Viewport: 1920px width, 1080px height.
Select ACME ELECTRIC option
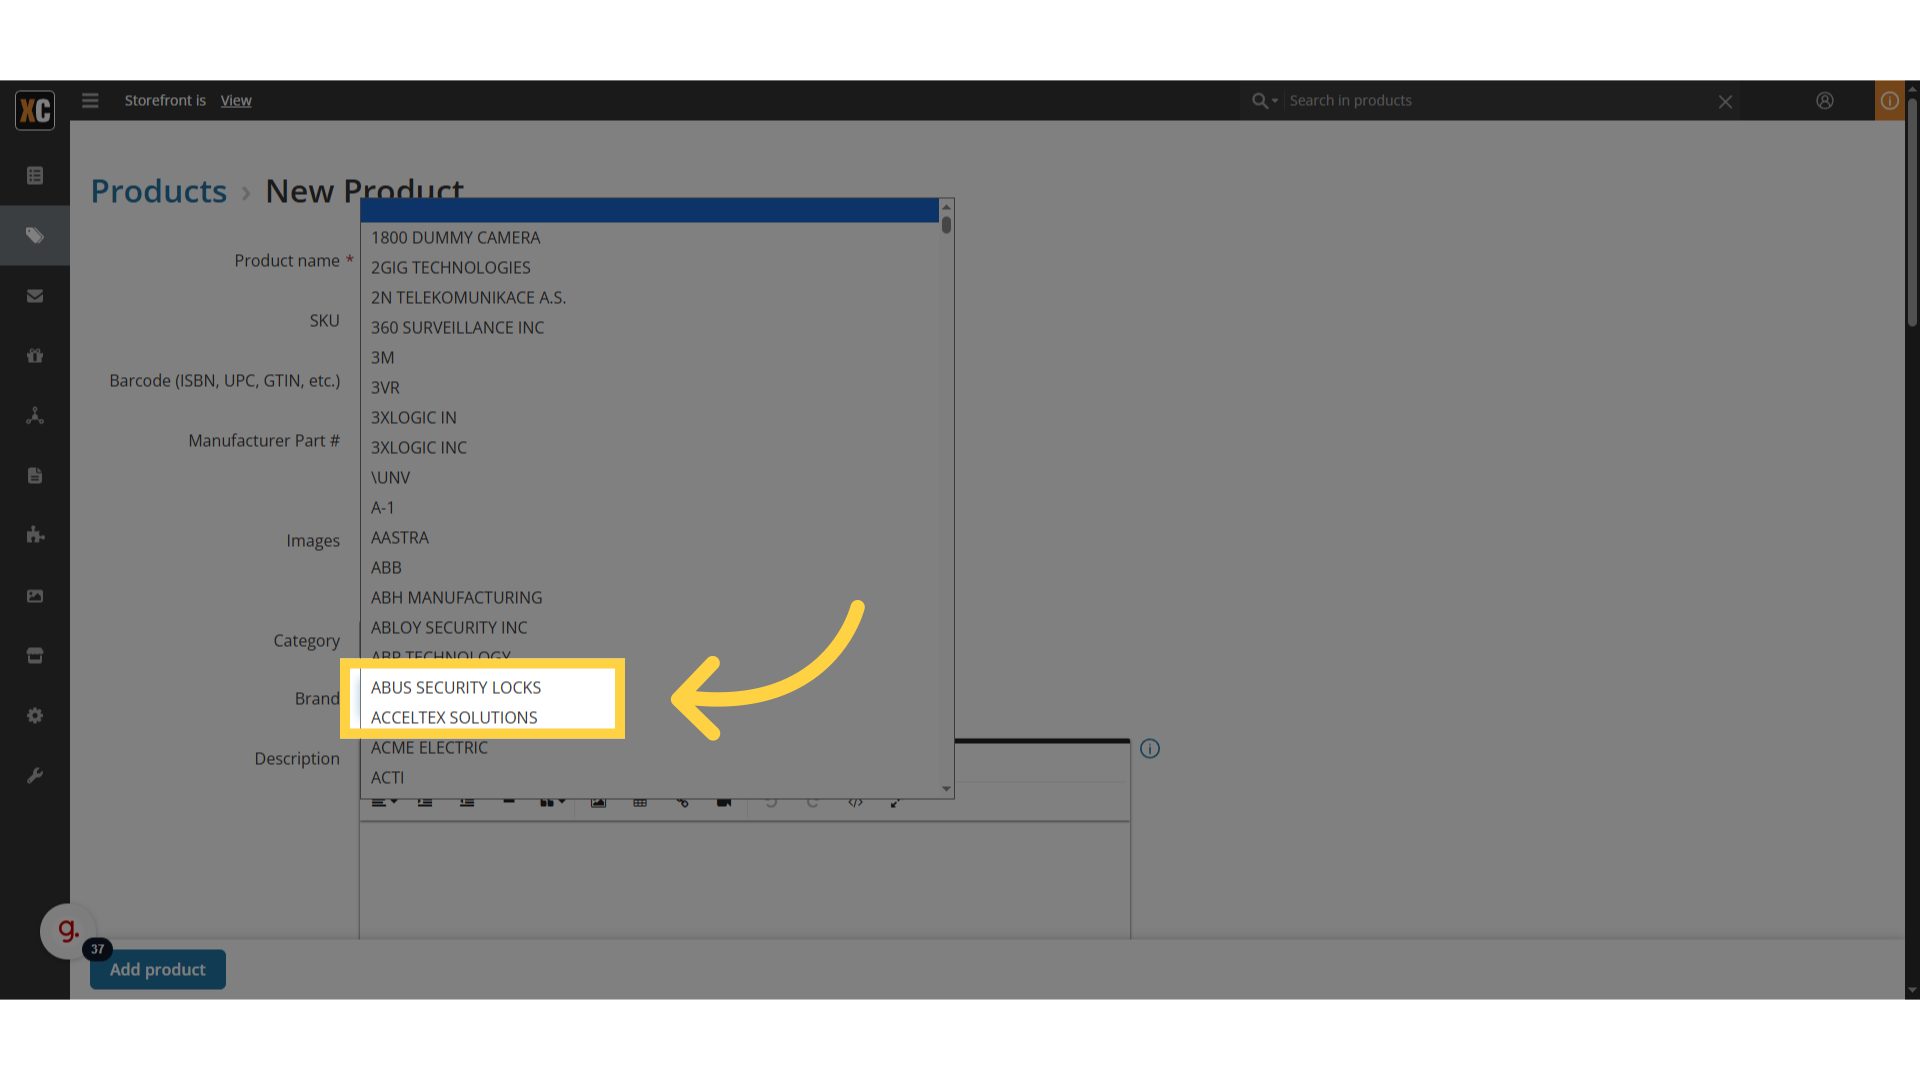pos(650,748)
